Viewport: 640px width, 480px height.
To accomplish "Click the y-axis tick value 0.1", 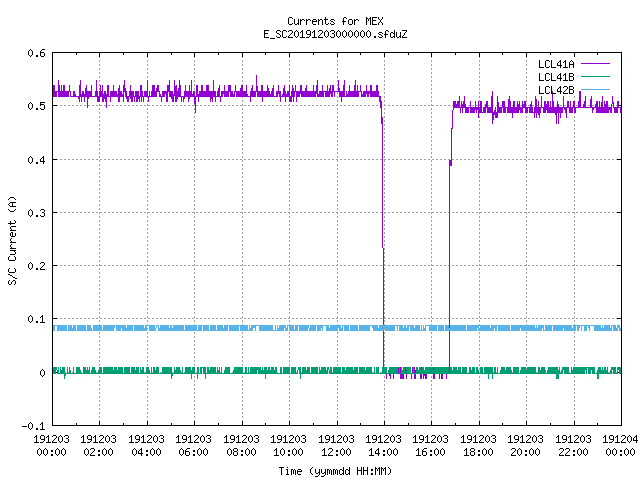I will pos(36,319).
